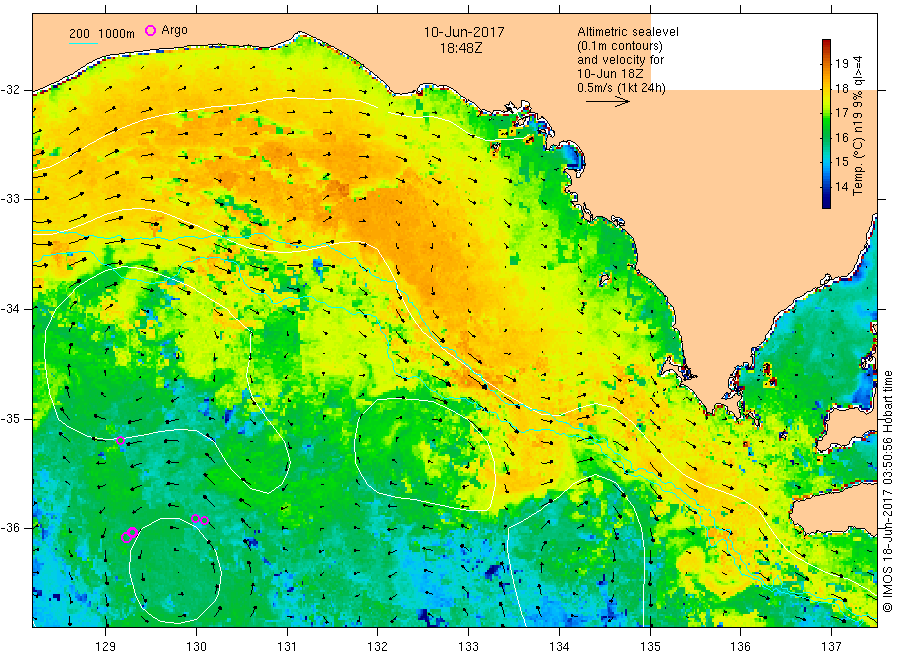Click longitude label 132
The image size is (900, 660).
378,647
